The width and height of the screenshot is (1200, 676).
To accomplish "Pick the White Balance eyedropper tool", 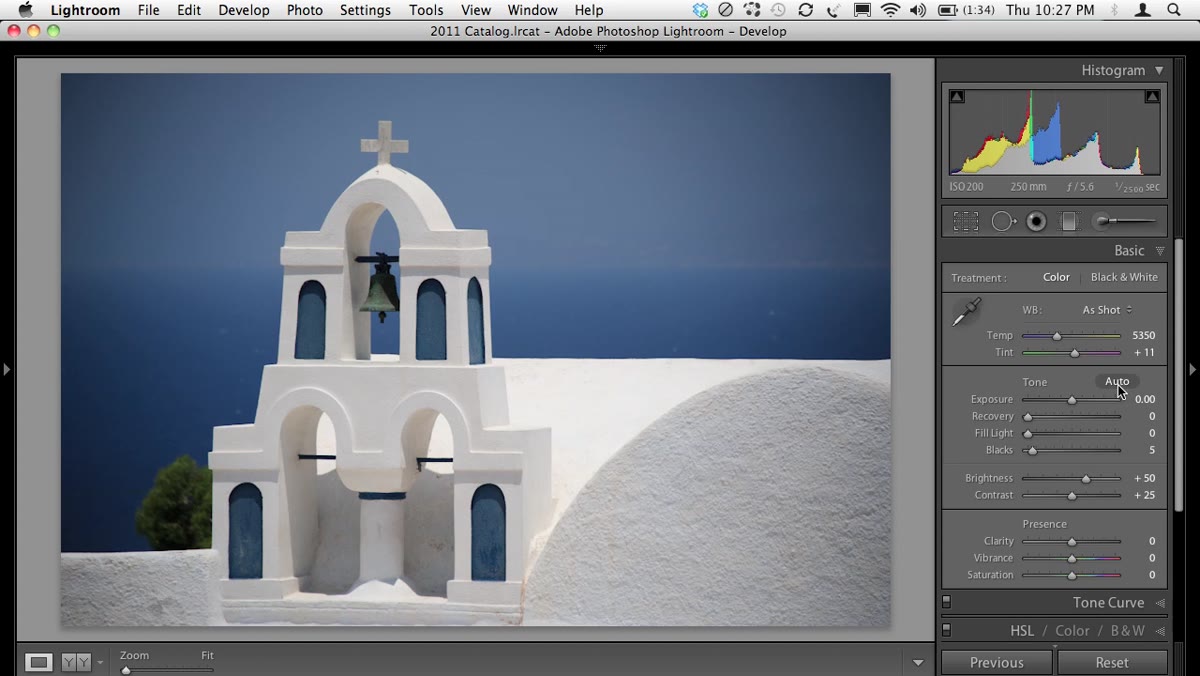I will click(x=966, y=313).
